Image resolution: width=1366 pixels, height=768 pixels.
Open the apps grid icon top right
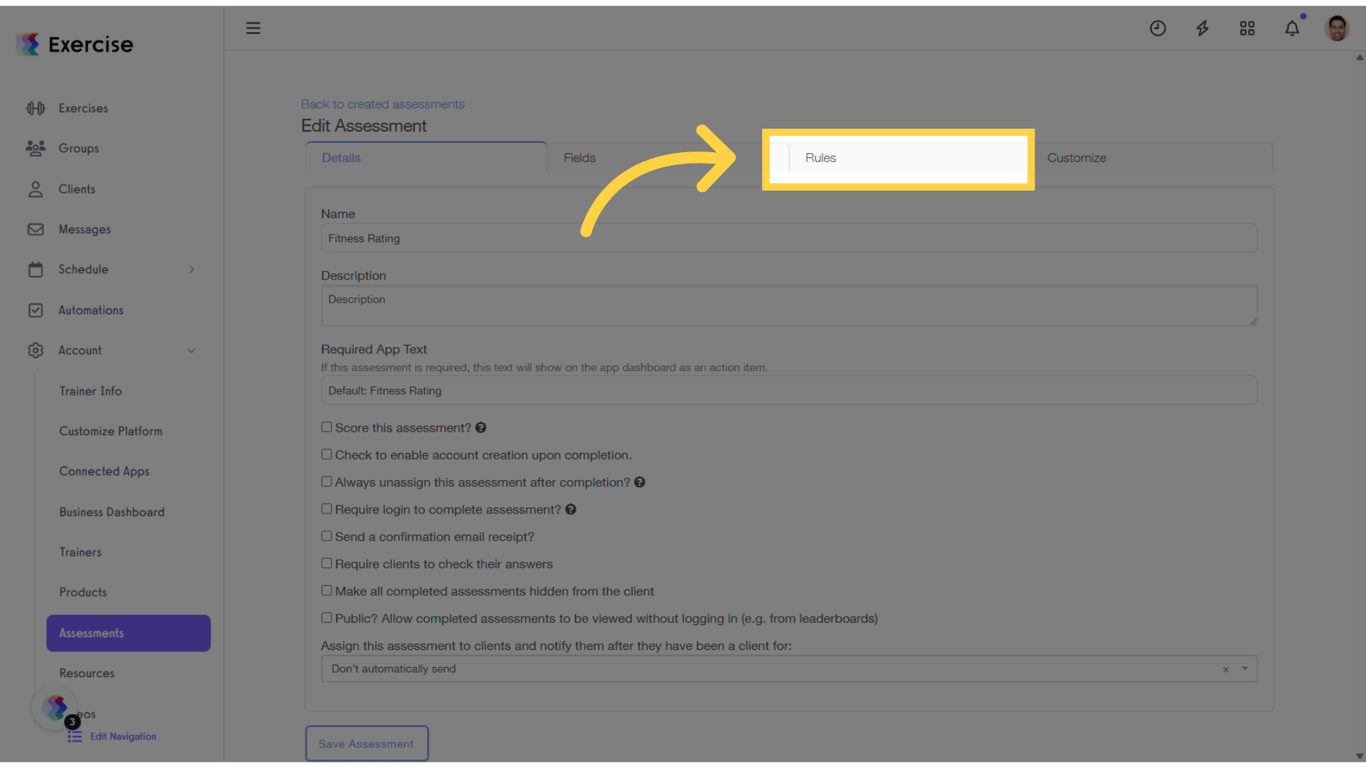coord(1247,28)
